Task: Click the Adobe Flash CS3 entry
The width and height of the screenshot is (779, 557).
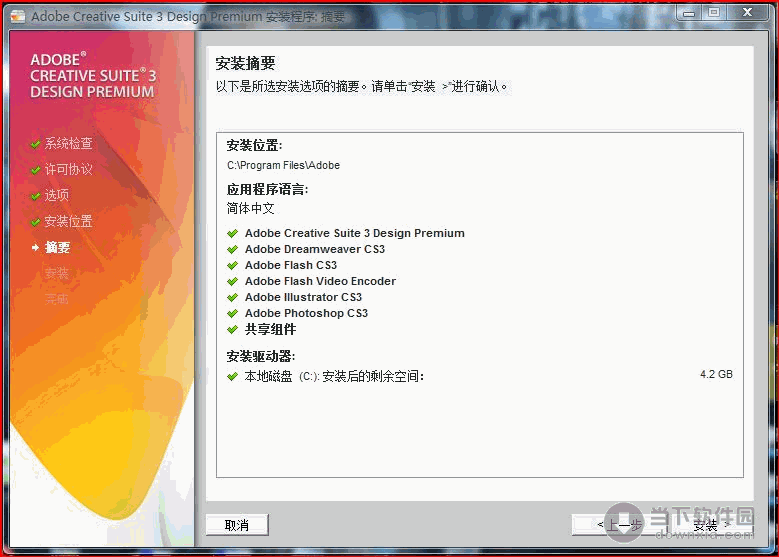Action: [x=291, y=265]
